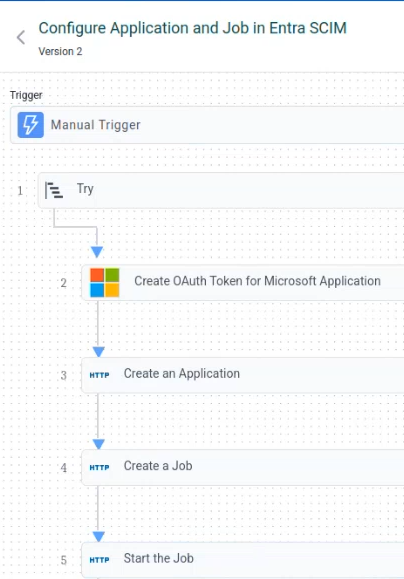This screenshot has height=579, width=404.
Task: Click the Try block nested-list icon
Action: coord(54,190)
